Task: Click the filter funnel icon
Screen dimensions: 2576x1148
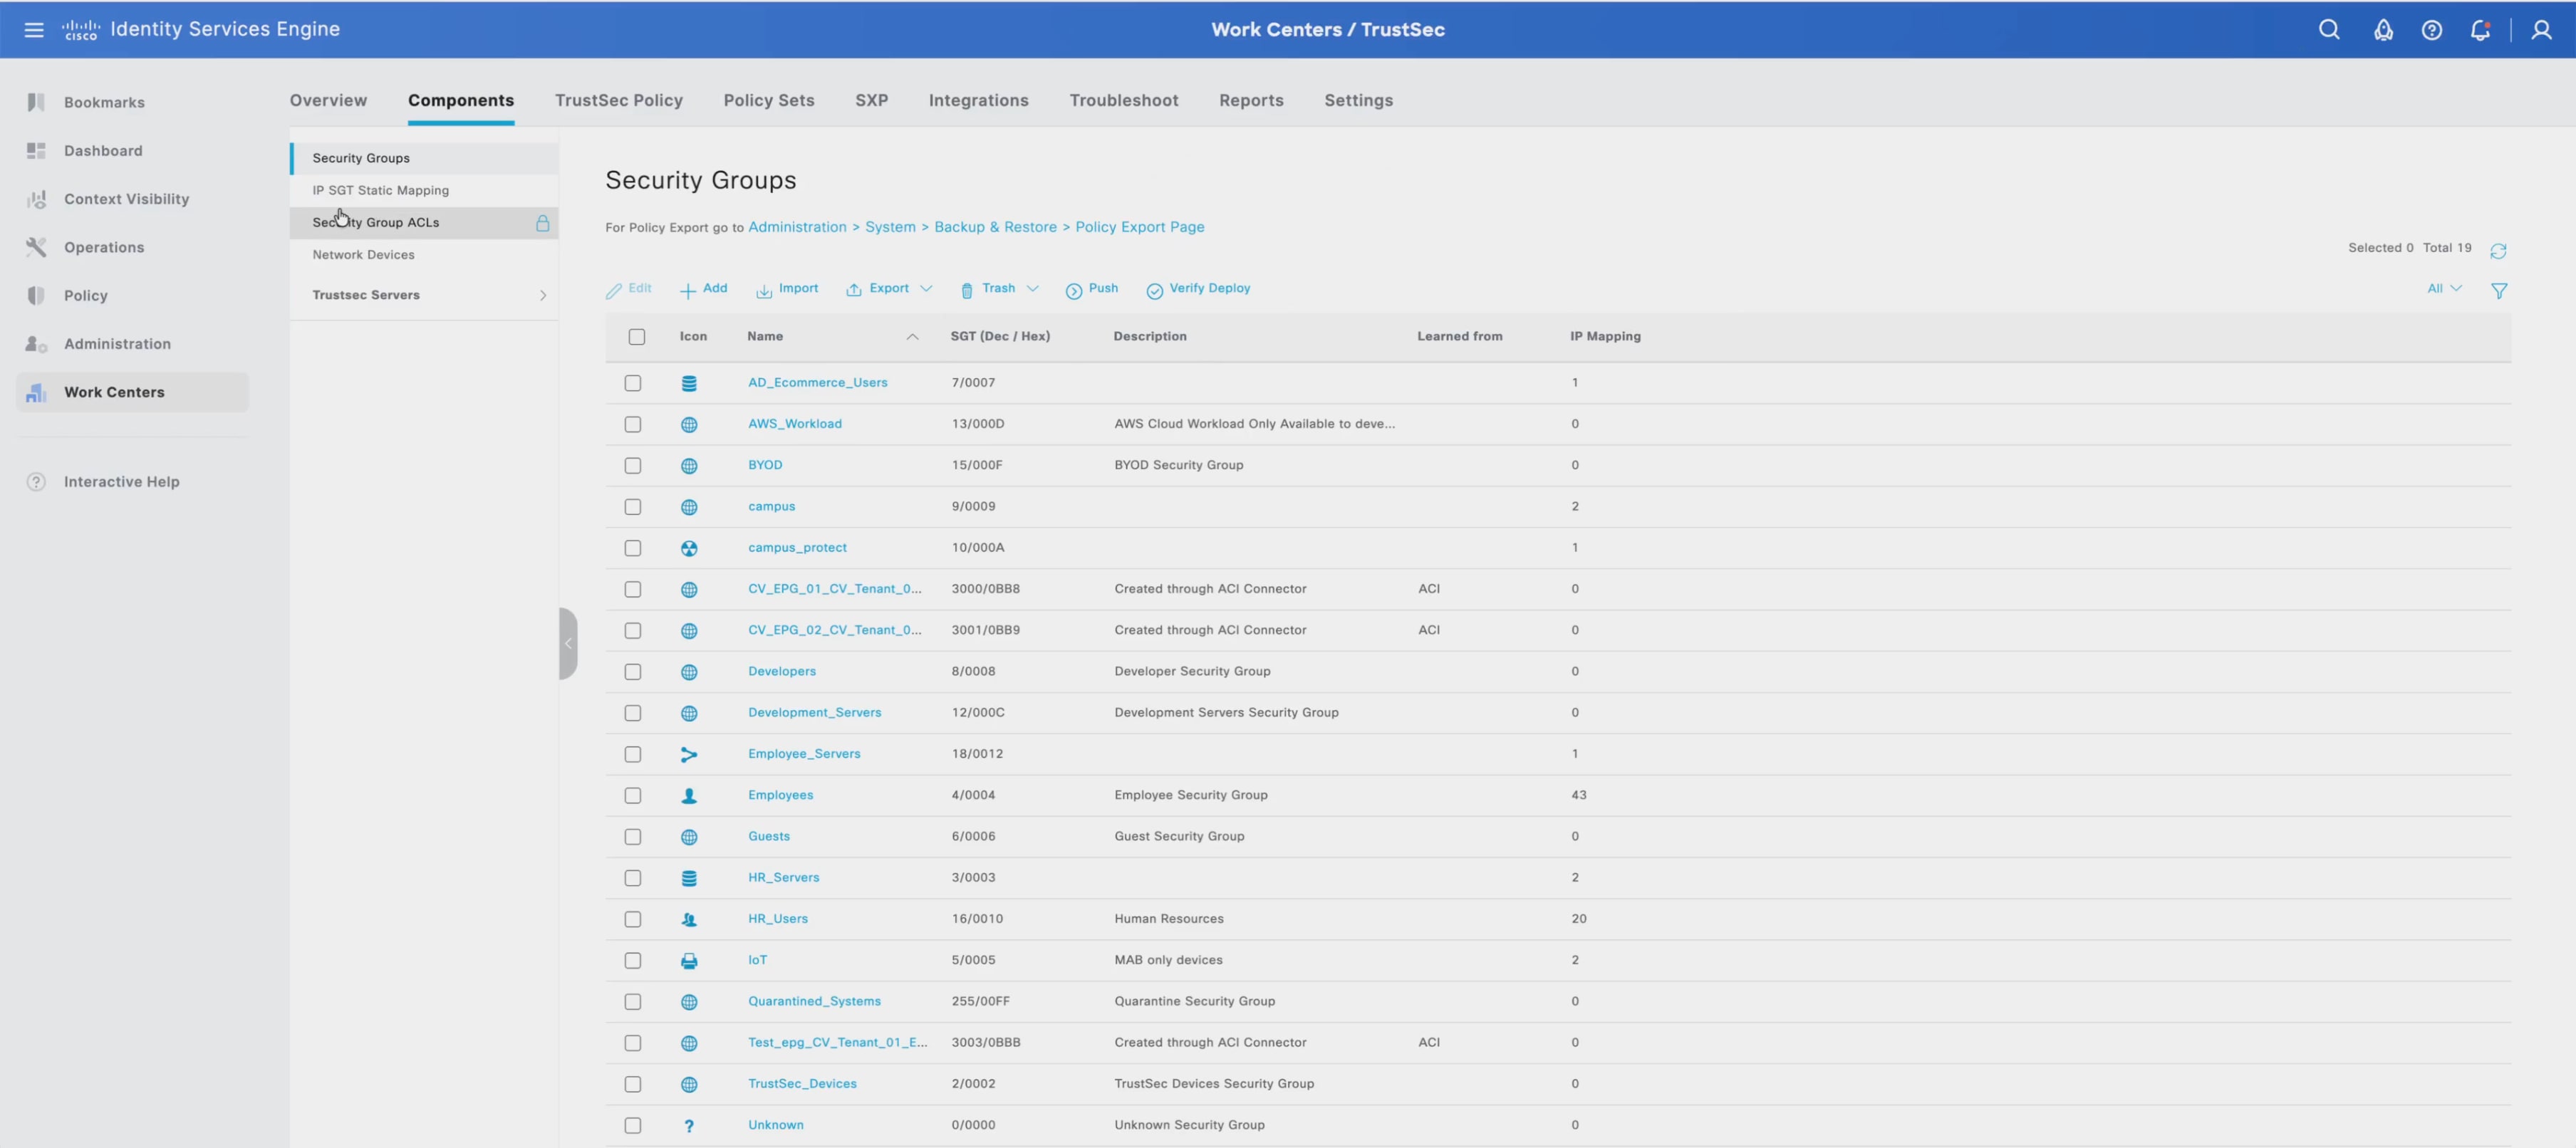Action: [x=2499, y=290]
